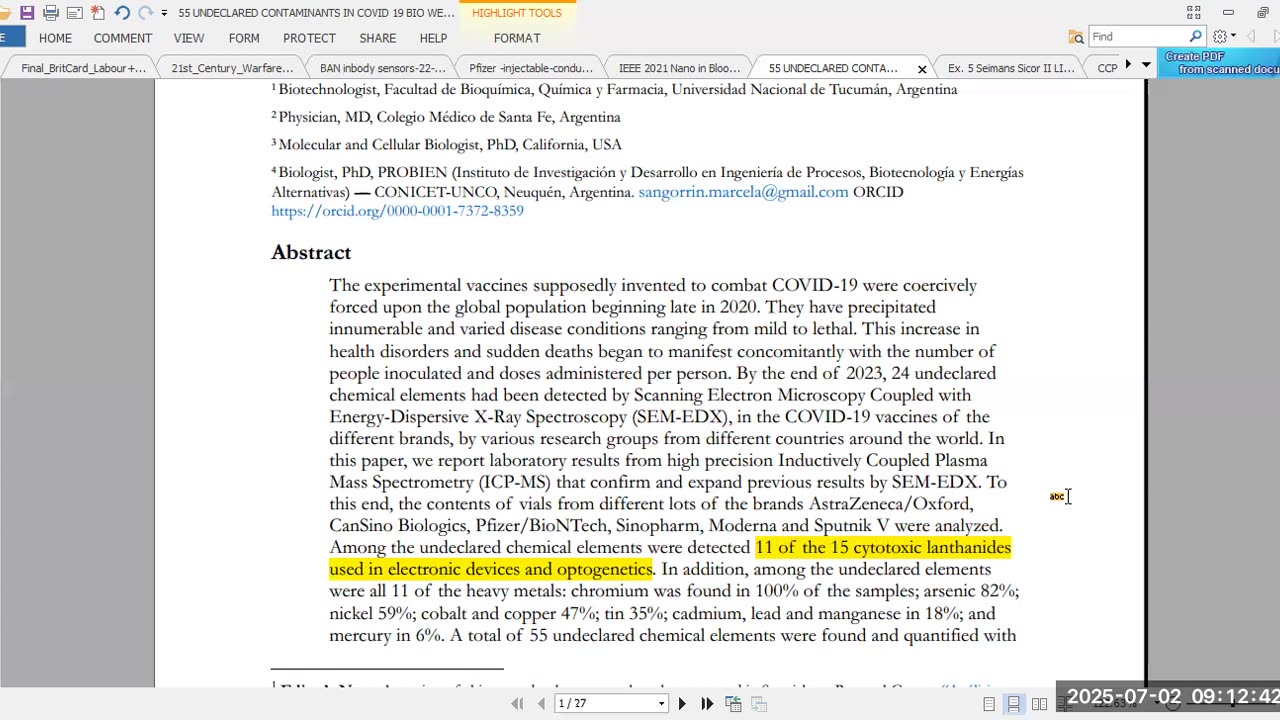
Task: Open the PROTECT ribbon tab
Action: tap(309, 38)
